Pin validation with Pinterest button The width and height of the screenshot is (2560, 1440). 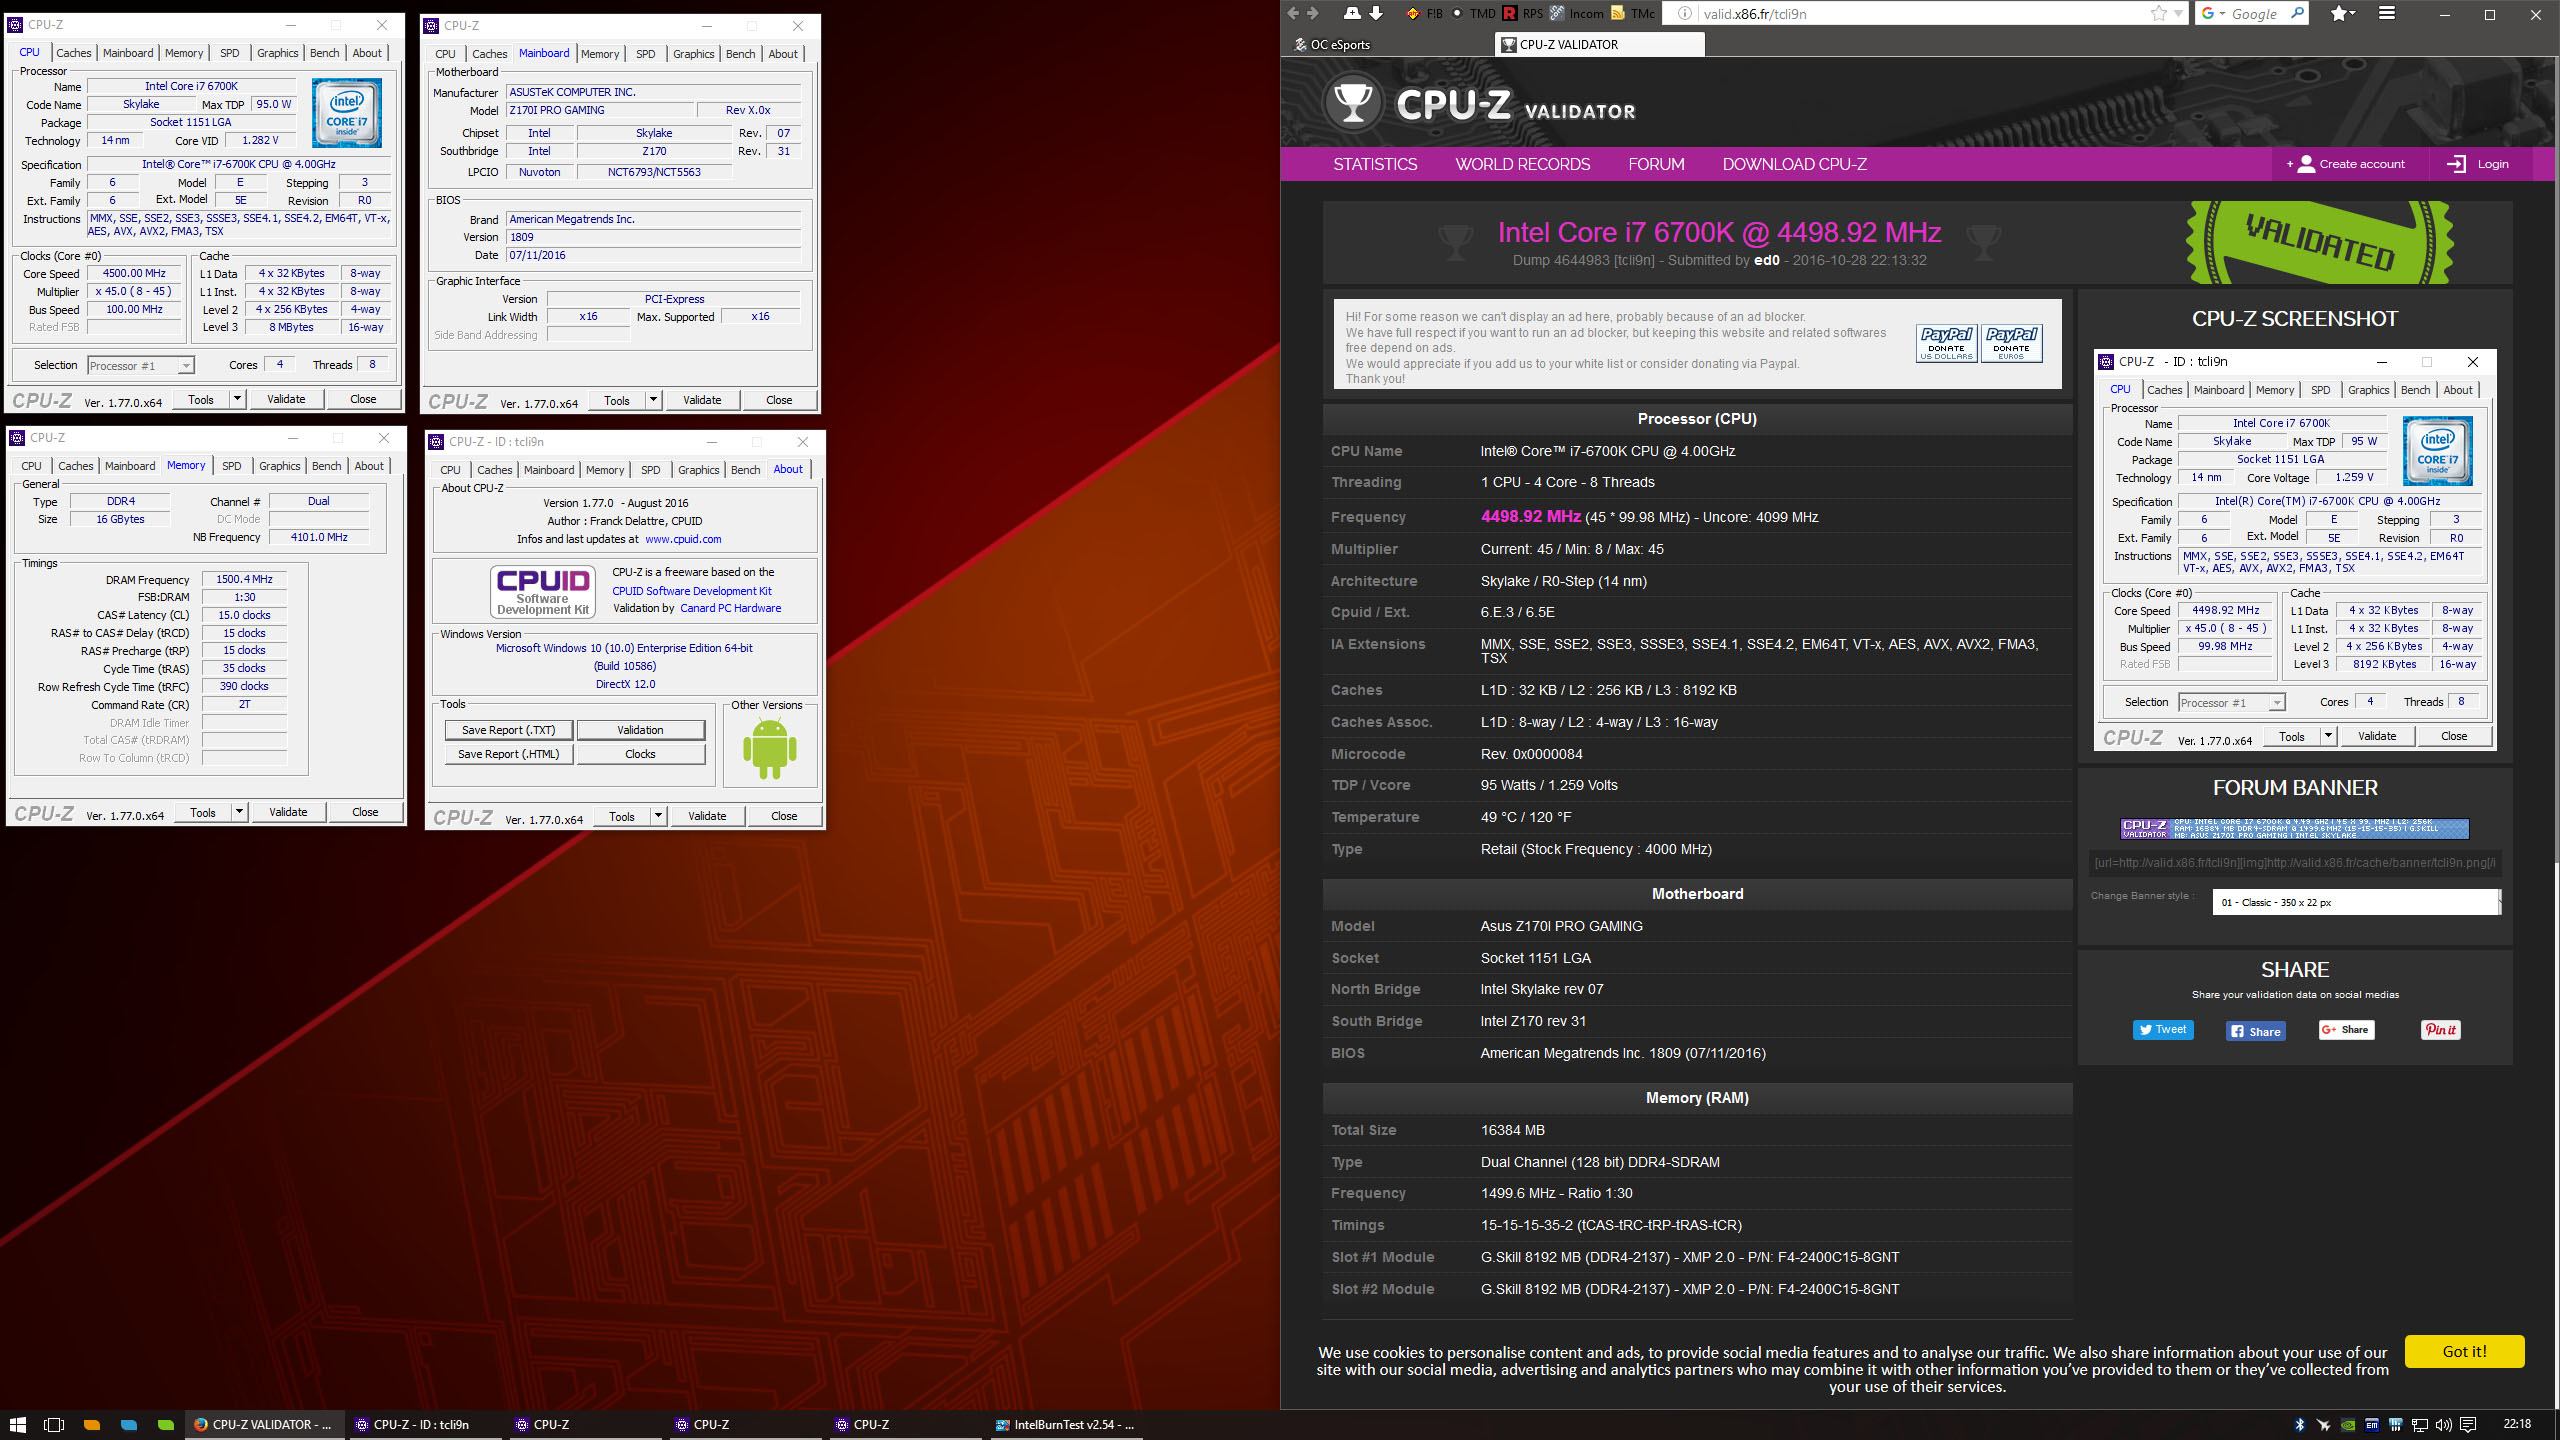click(2440, 1030)
